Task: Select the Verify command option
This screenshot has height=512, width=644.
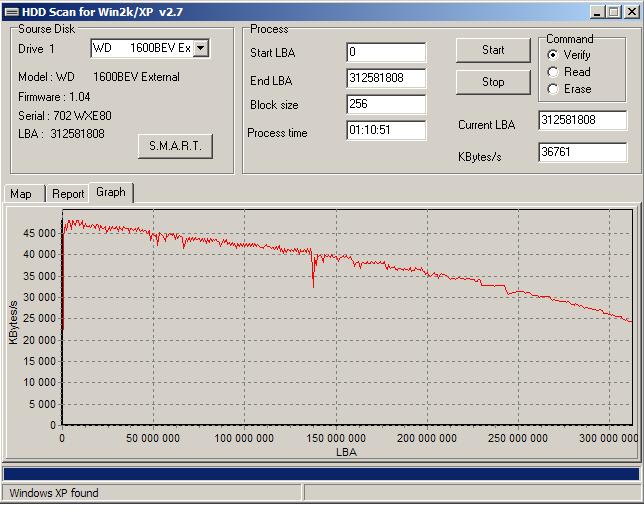Action: pos(553,55)
